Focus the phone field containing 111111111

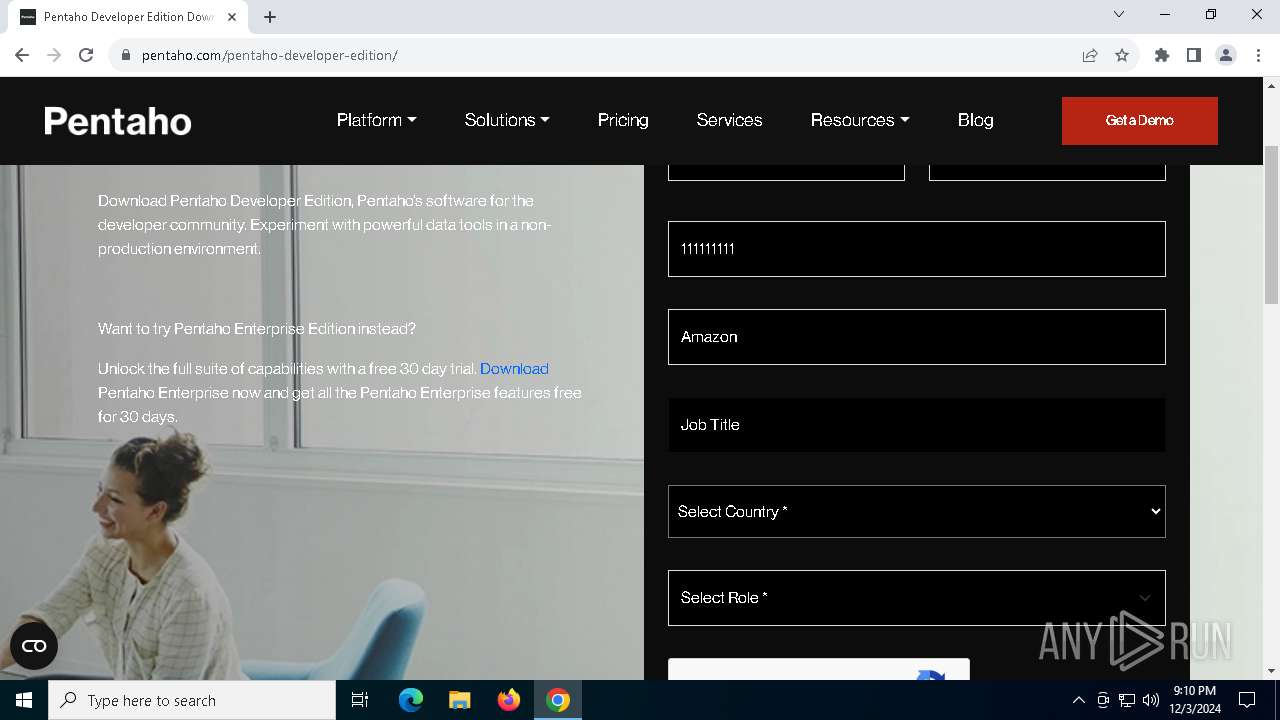(x=917, y=249)
